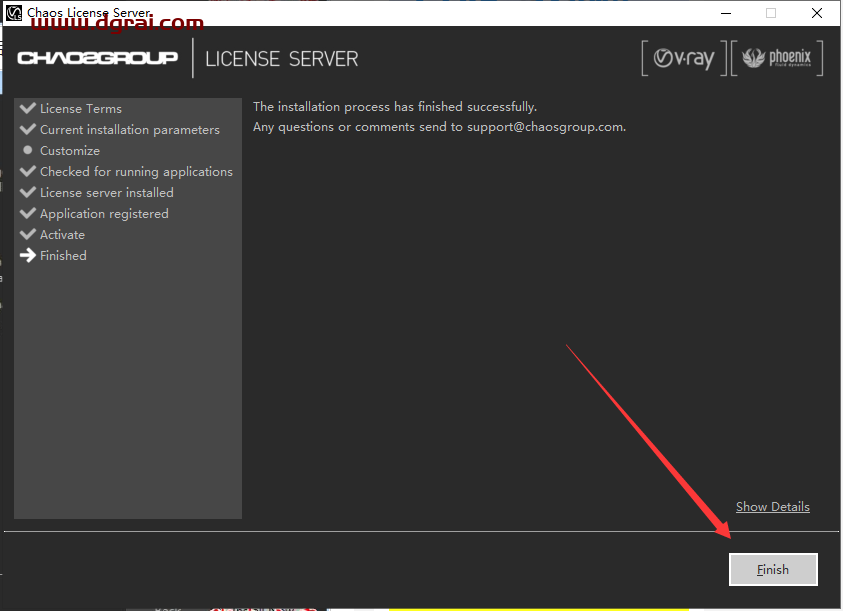Click the V-Ray logo icon
The width and height of the screenshot is (843, 611).
click(x=684, y=59)
